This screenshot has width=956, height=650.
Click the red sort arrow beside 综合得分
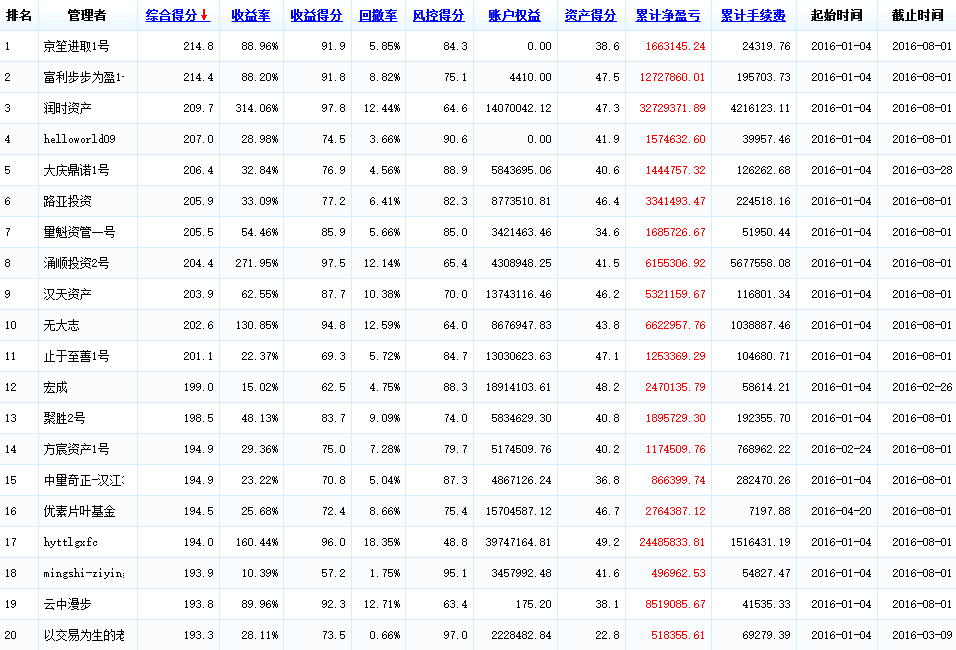coord(204,15)
